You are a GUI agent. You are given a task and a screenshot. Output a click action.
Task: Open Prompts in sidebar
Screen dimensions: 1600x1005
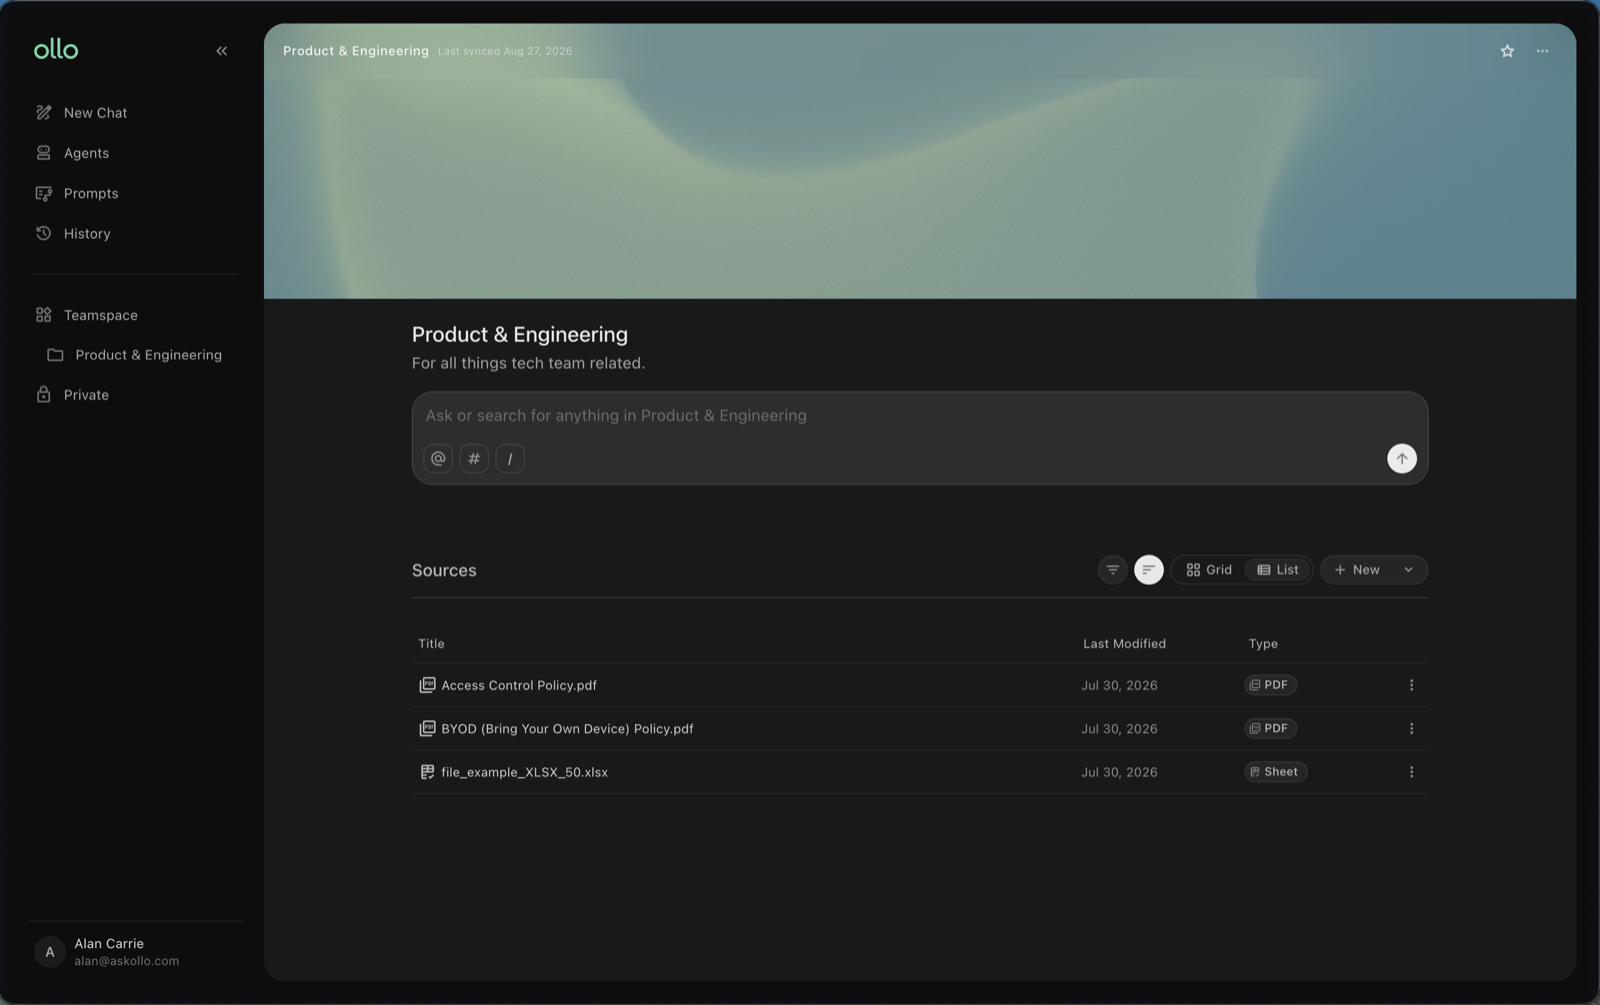pos(77,193)
